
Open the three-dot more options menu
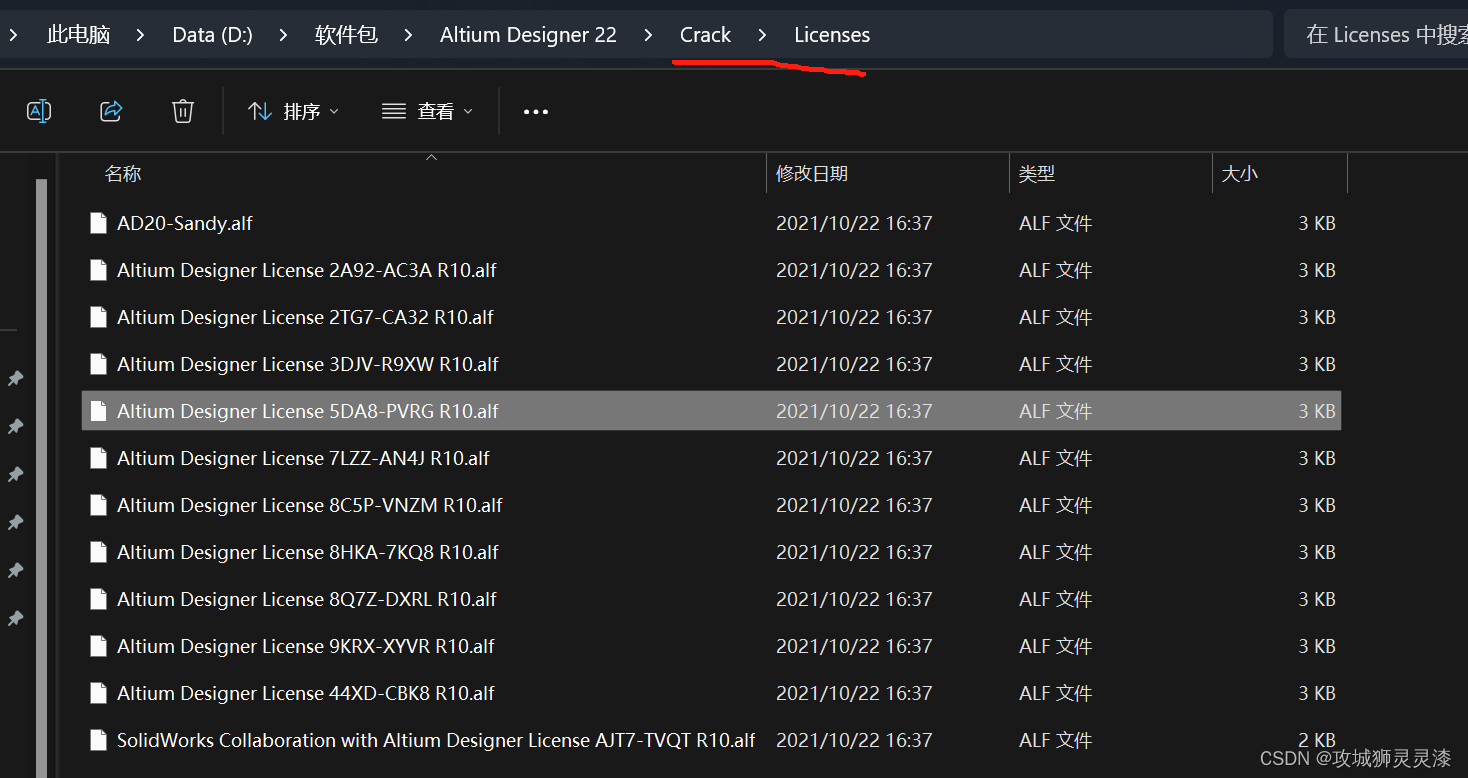(536, 112)
